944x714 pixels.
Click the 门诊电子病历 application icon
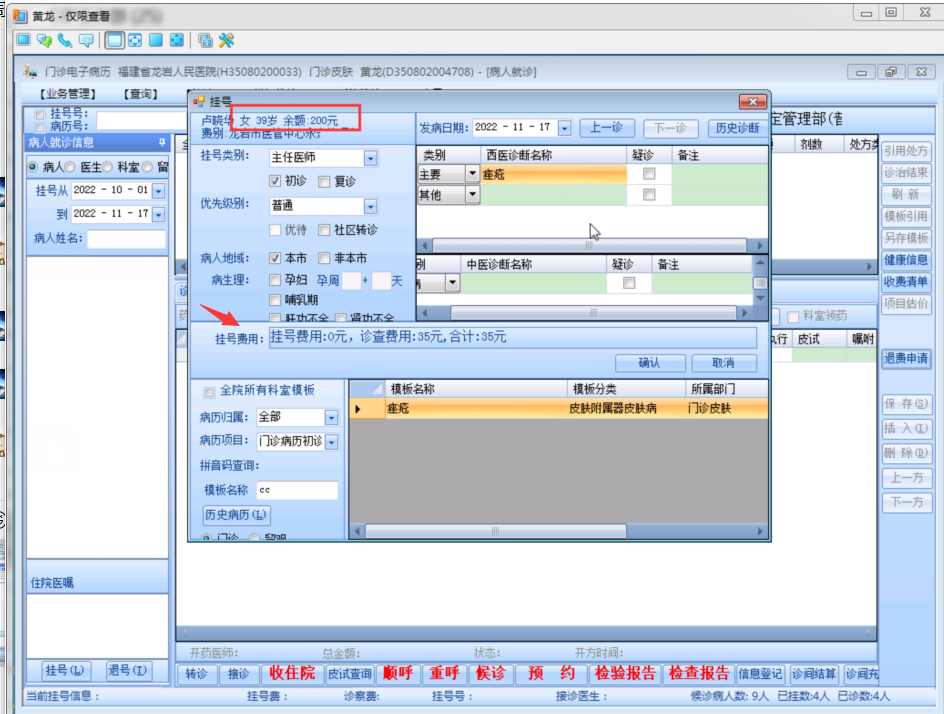[30, 72]
